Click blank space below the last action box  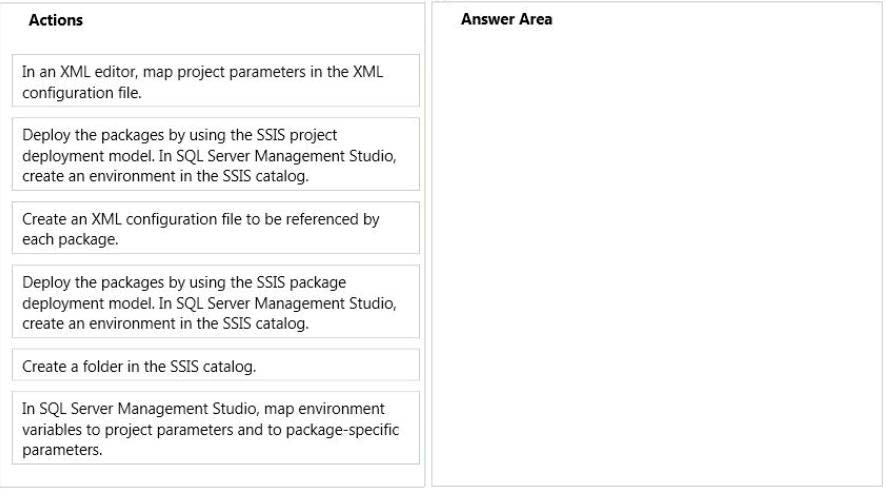pos(215,475)
